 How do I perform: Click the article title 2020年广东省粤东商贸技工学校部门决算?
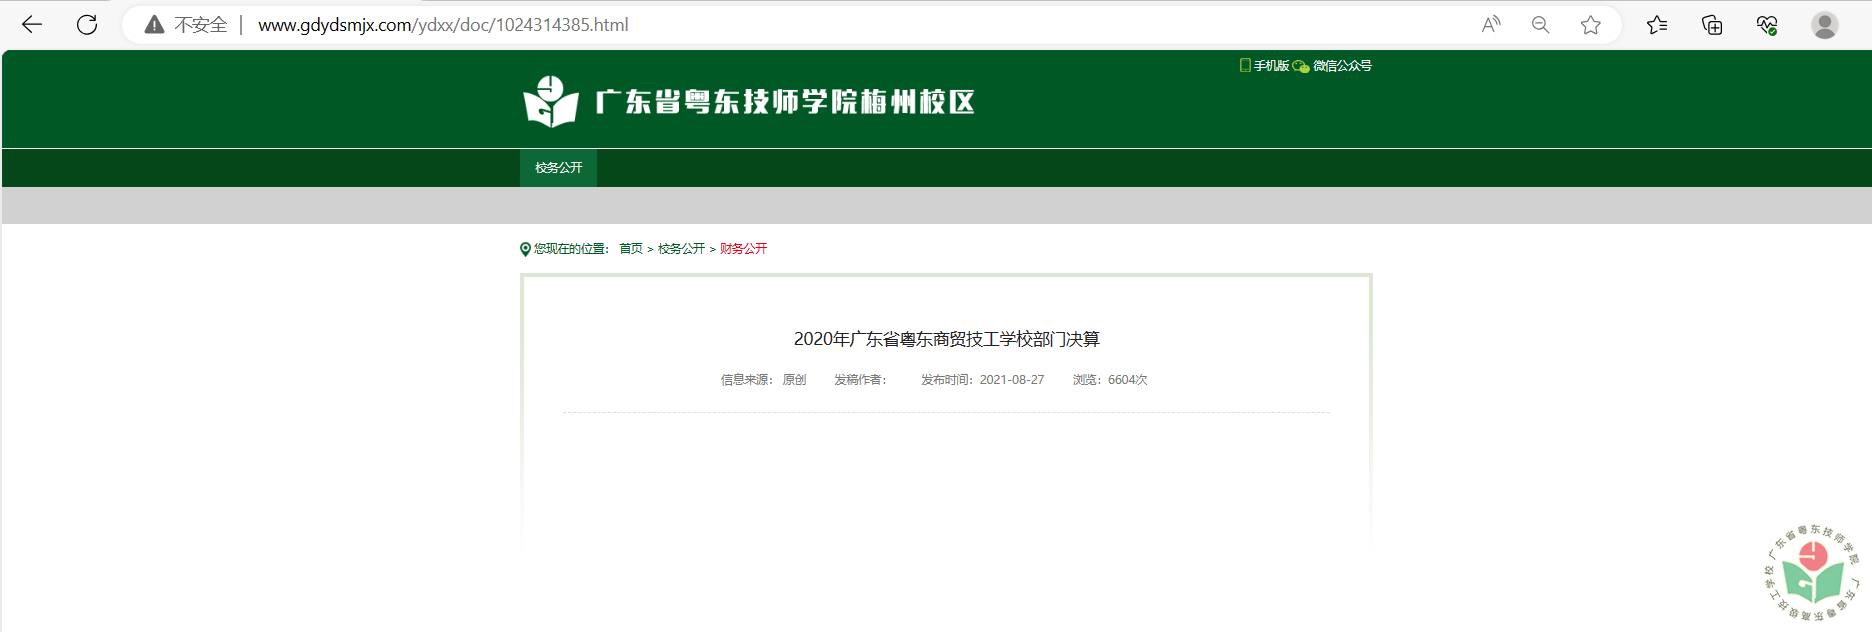point(946,340)
